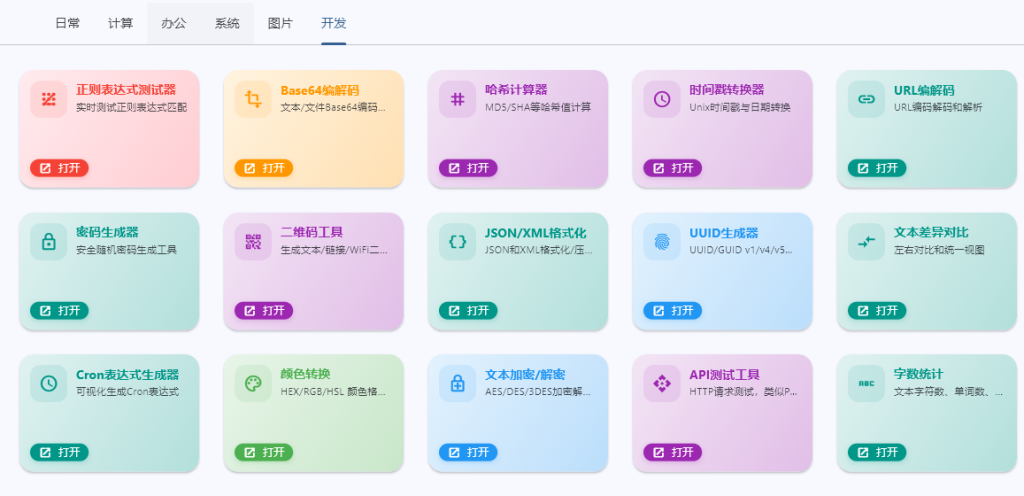1024x496 pixels.
Task: Click the Base64 crop-style orange icon
Action: 253,99
